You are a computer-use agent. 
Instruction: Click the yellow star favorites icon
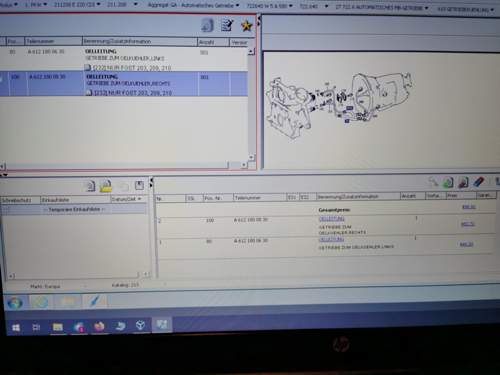point(247,25)
